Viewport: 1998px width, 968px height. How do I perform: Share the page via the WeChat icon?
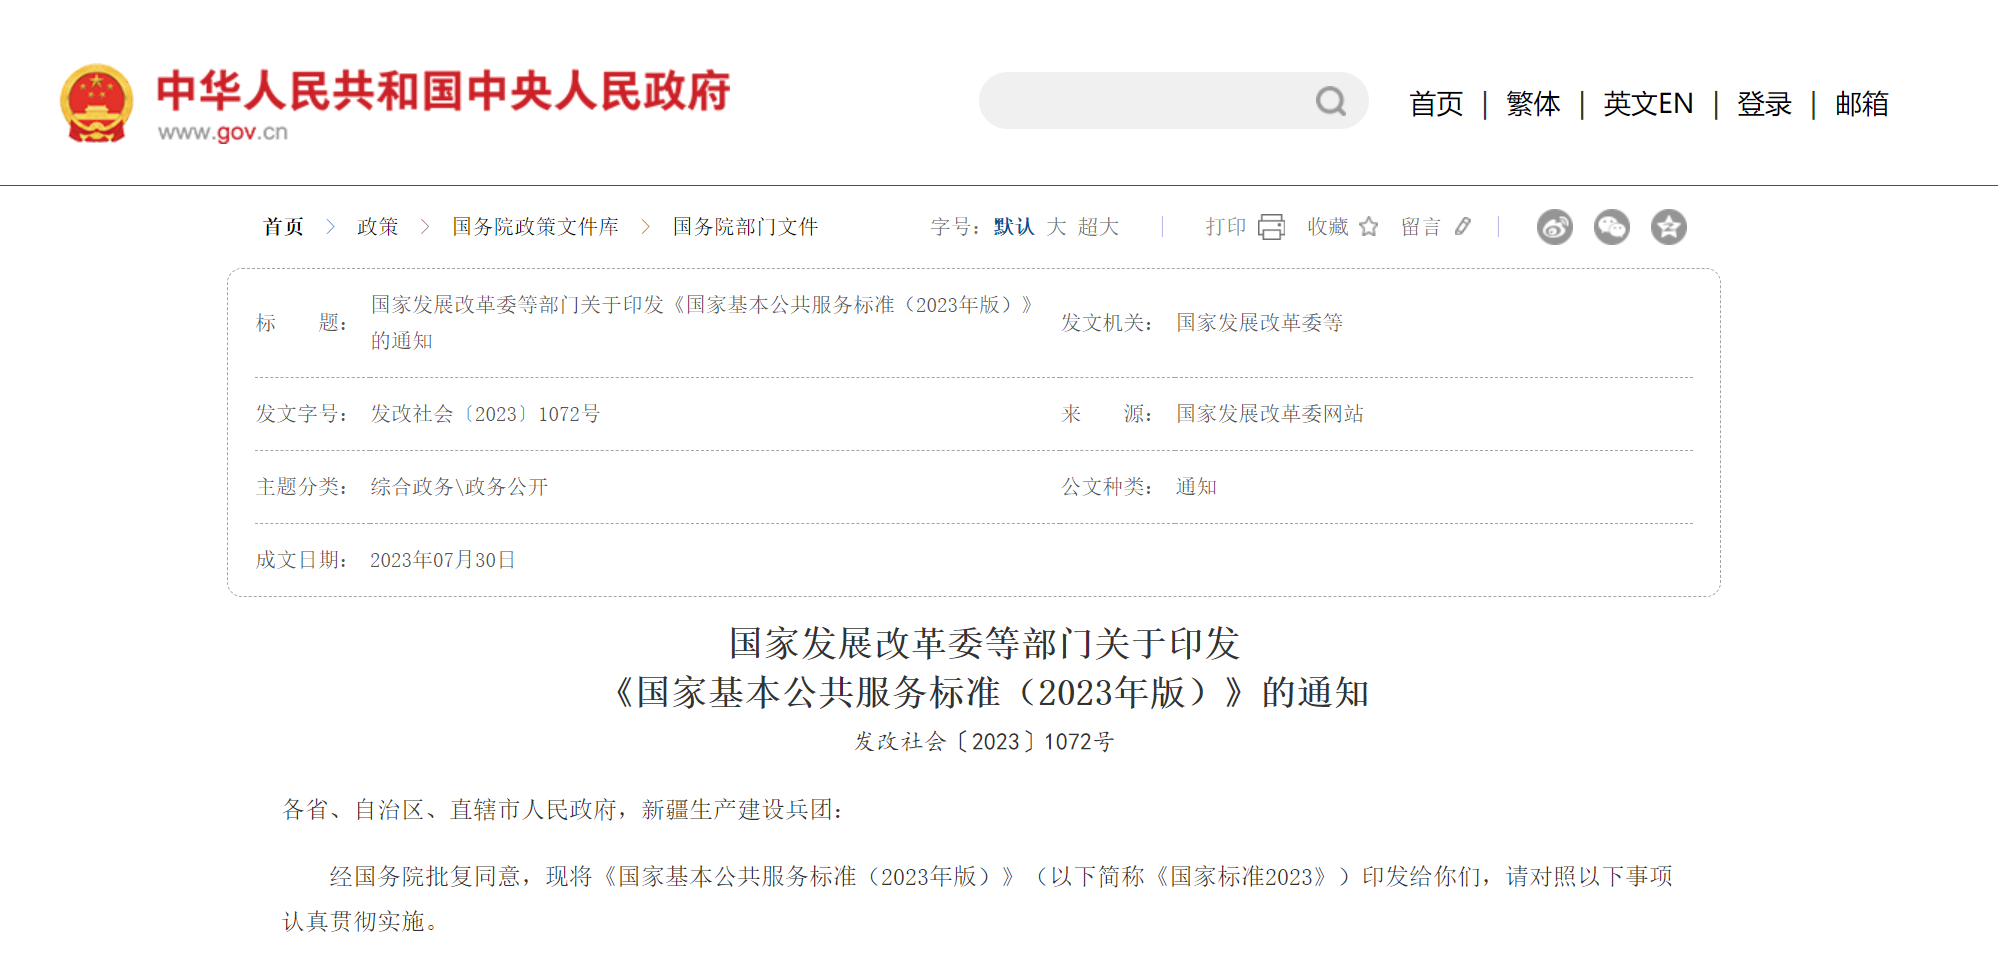1611,227
